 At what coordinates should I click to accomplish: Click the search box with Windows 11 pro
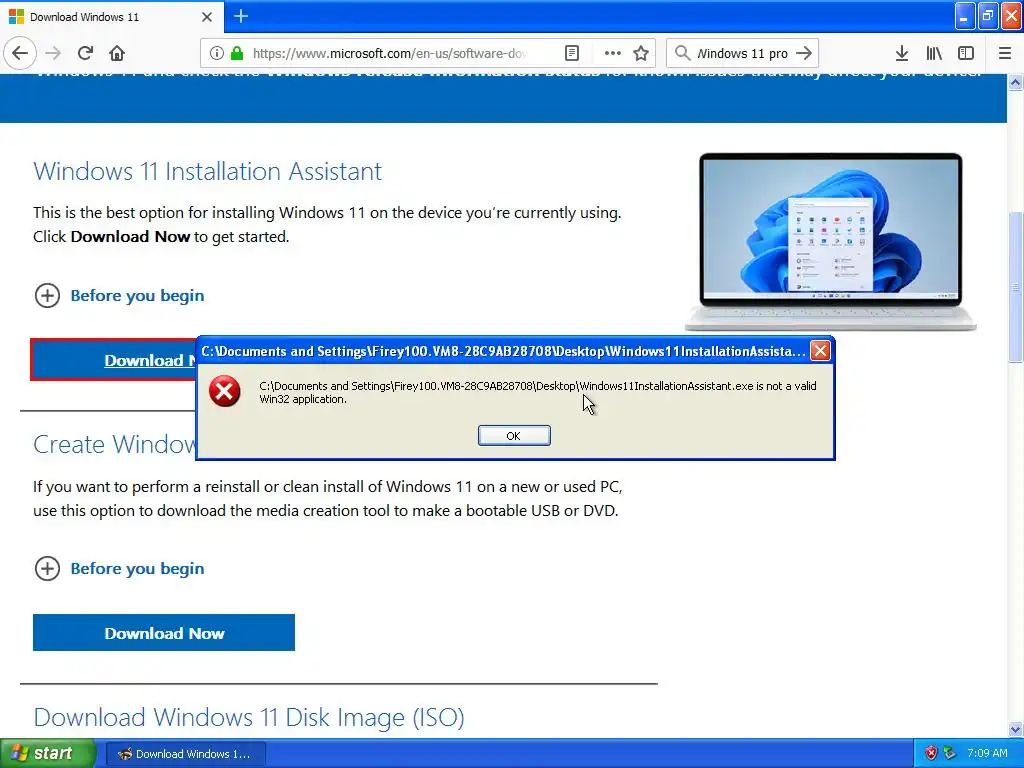tap(743, 53)
